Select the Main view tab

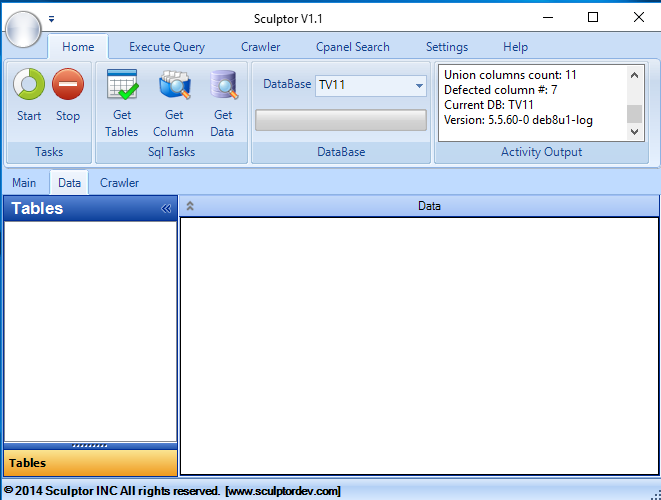[x=24, y=183]
